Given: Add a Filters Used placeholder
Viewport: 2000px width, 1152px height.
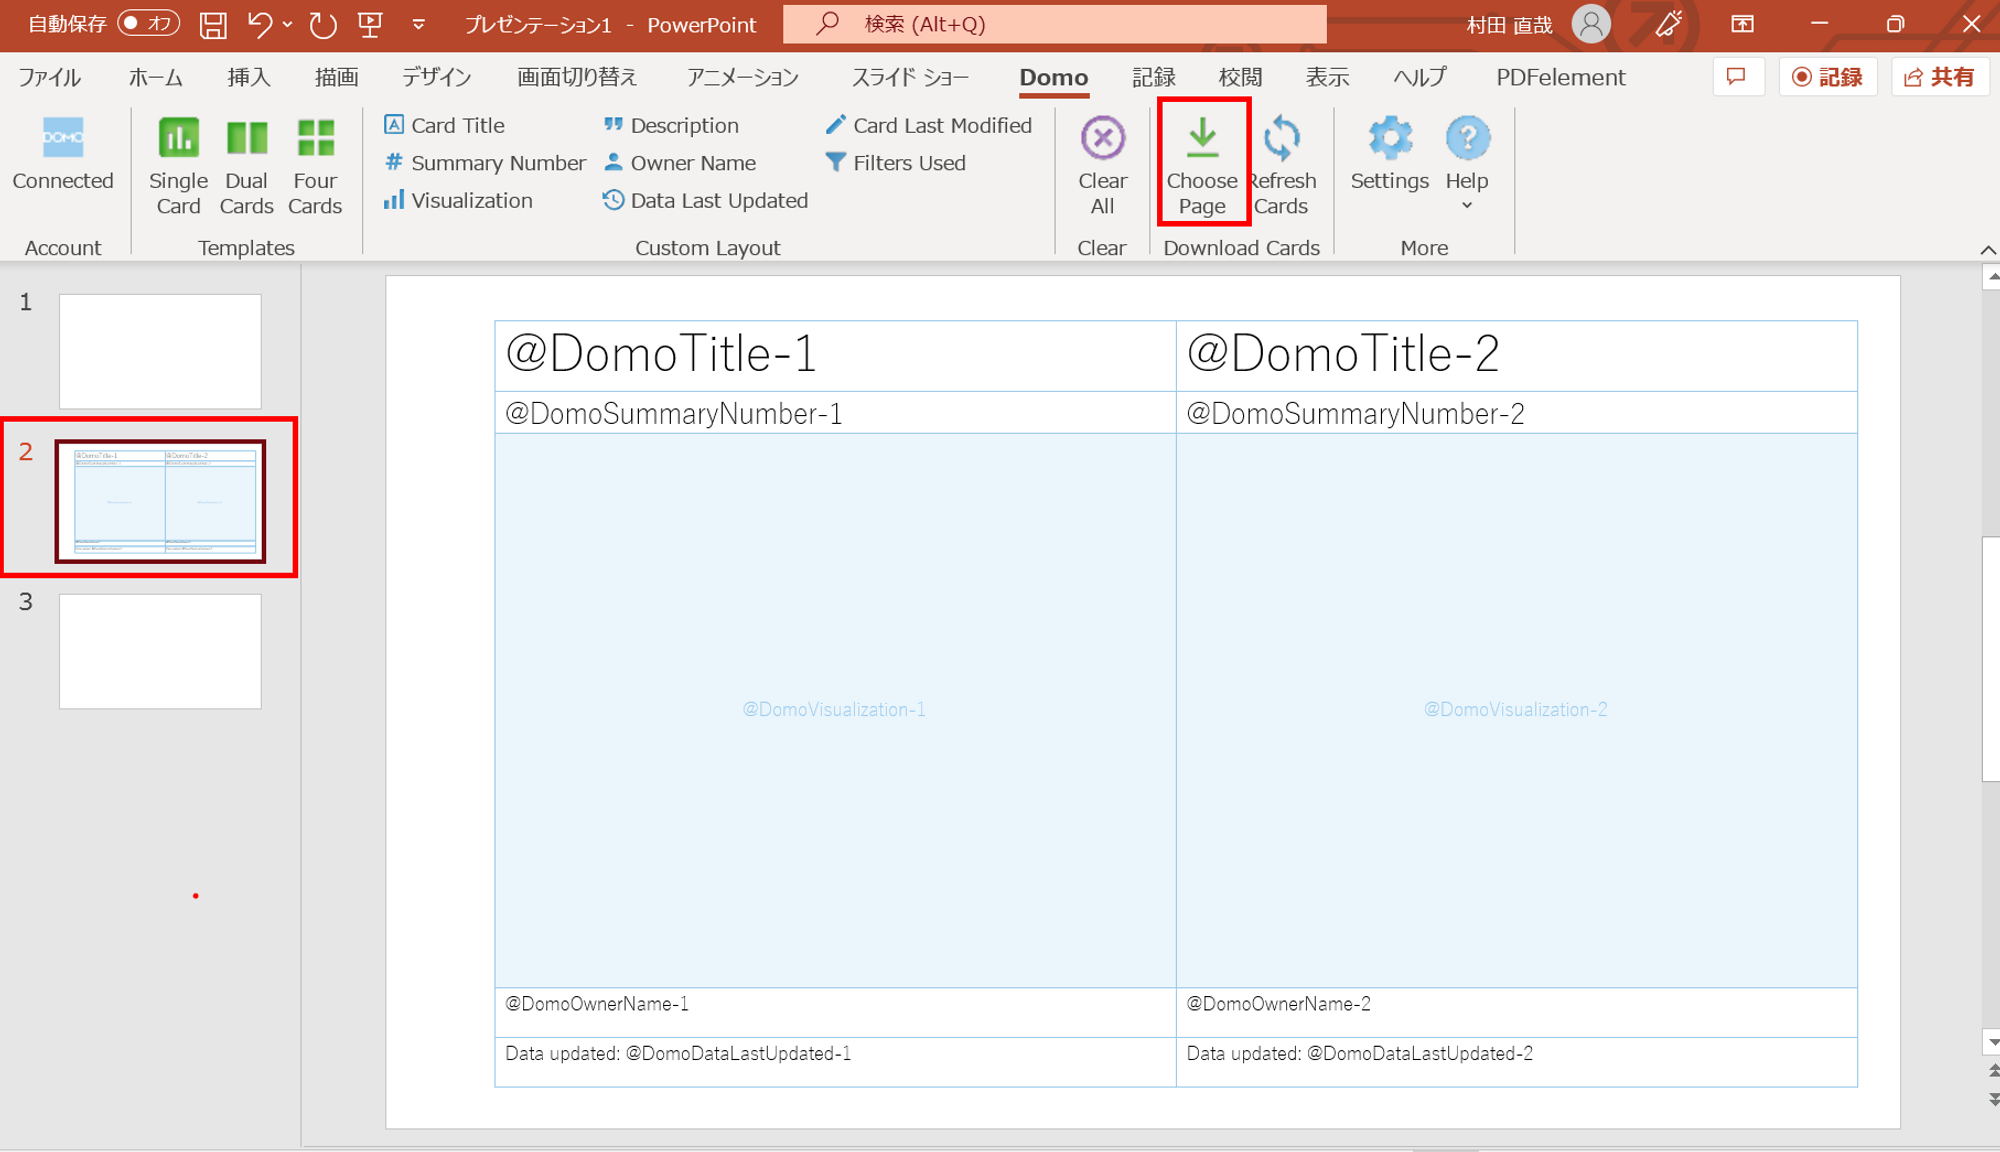Looking at the screenshot, I should (896, 163).
